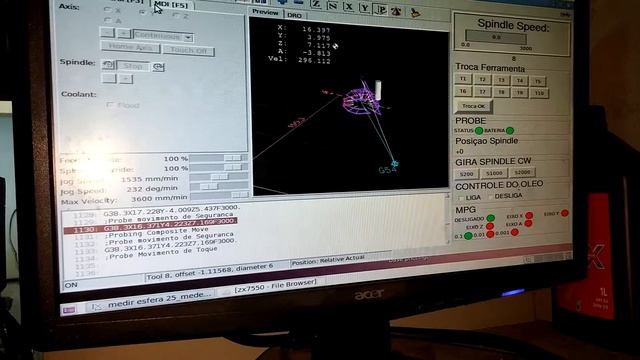
Task: Click the EIXO A red indicator
Action: click(528, 223)
